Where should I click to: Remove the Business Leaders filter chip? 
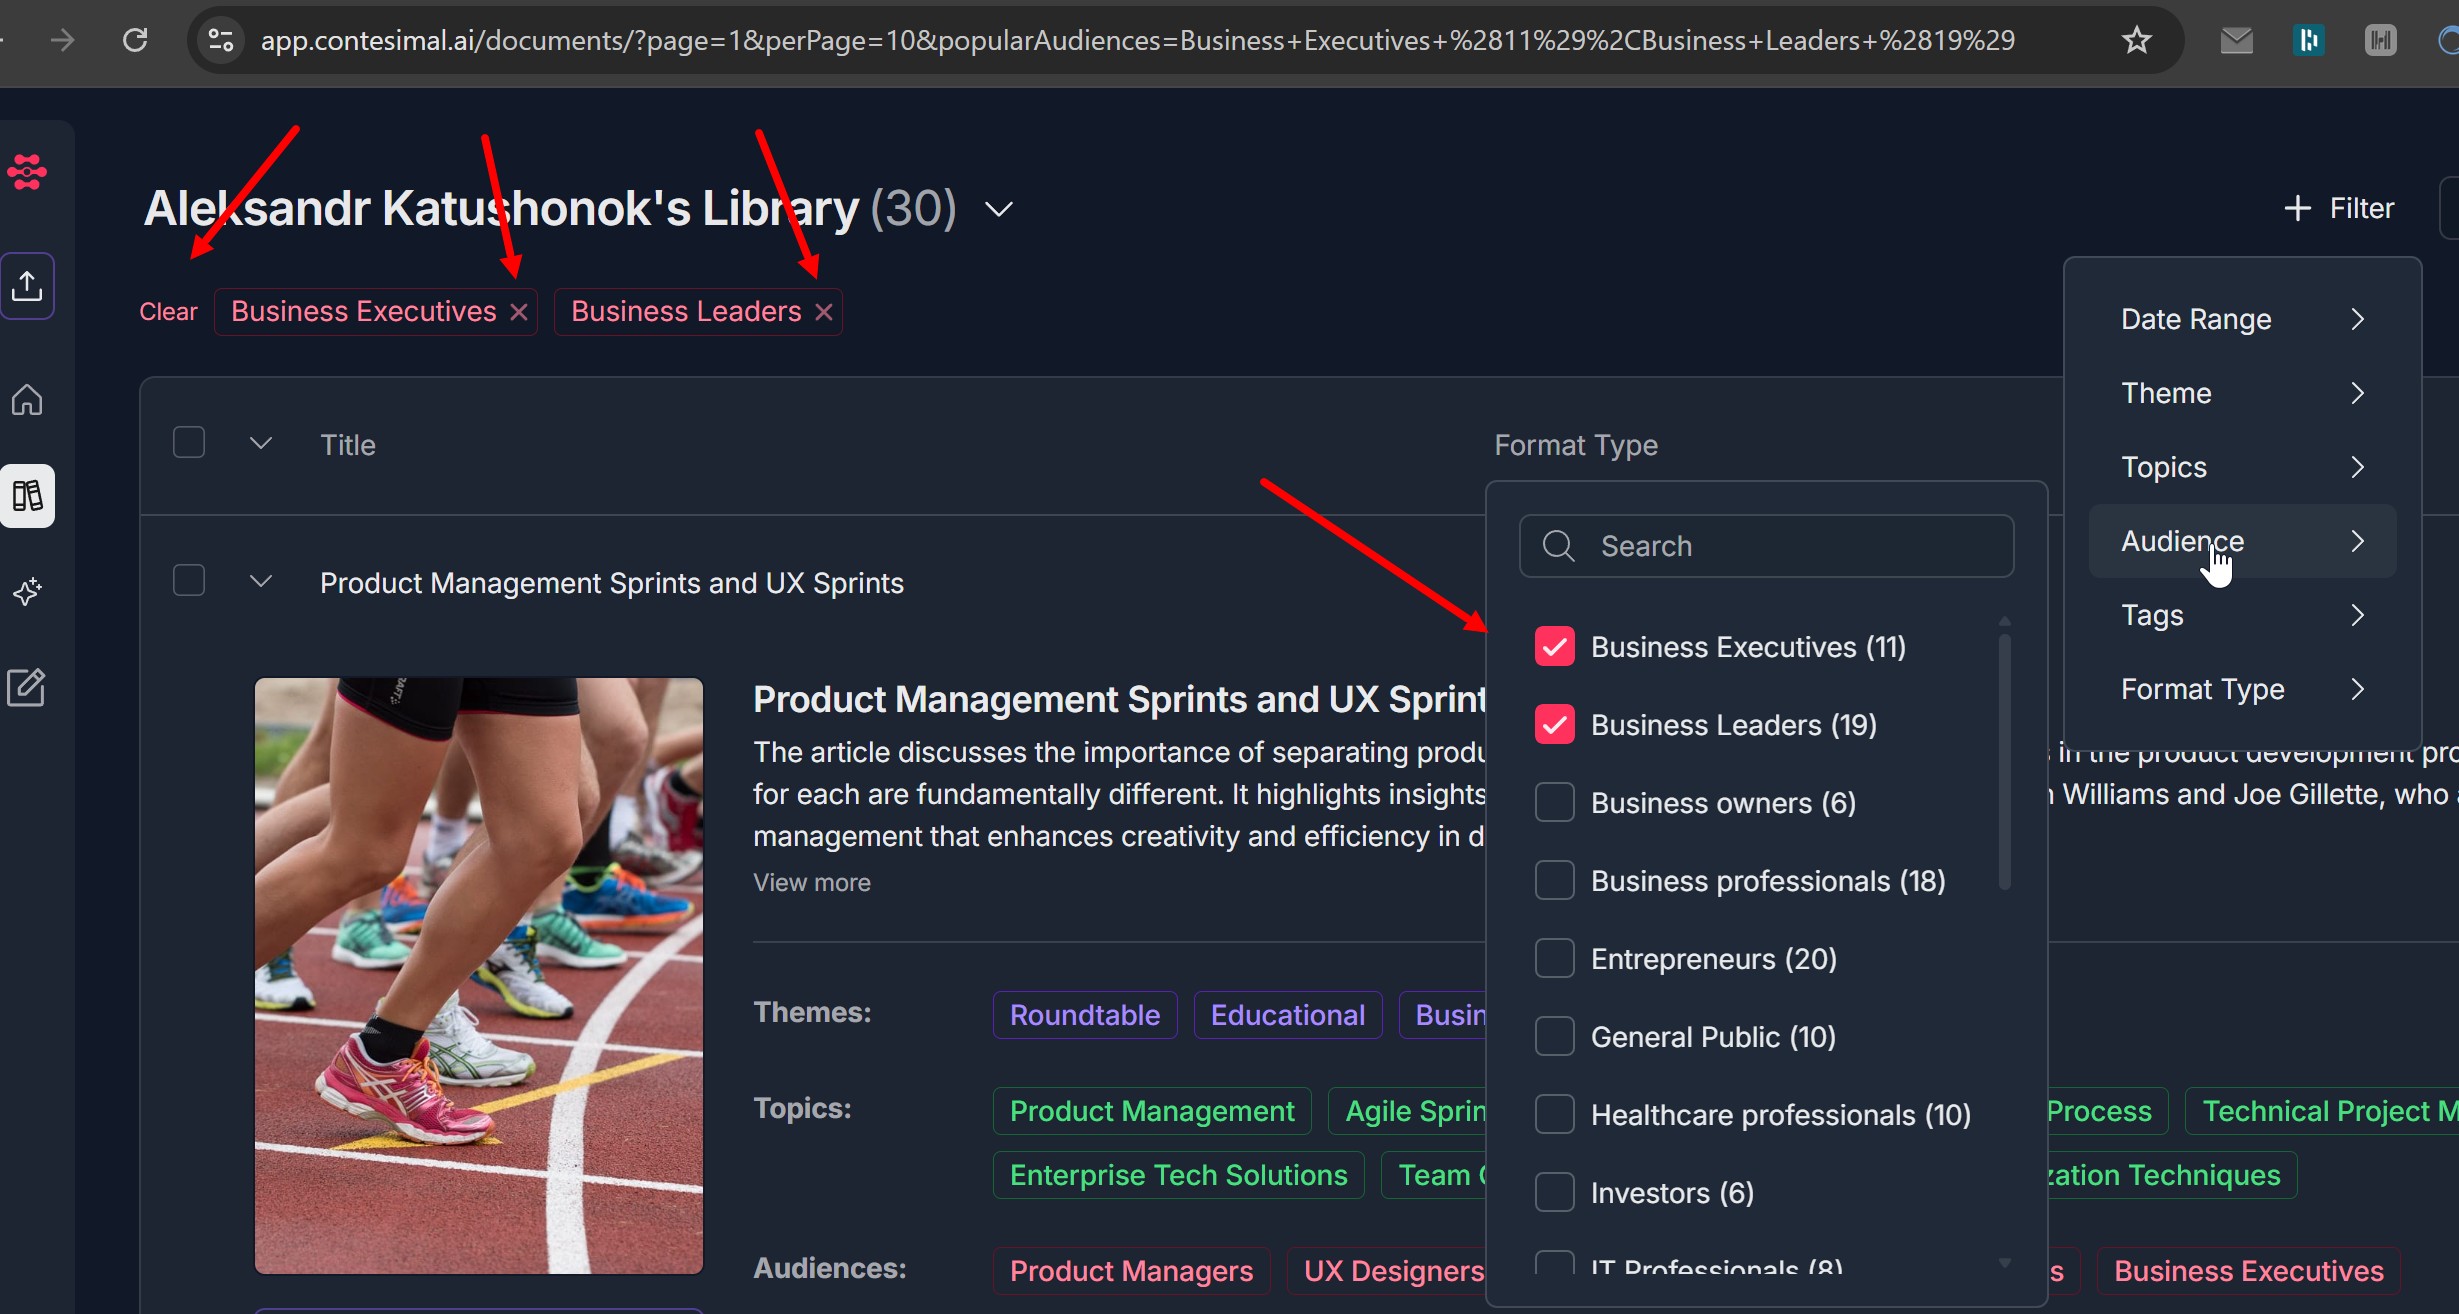[824, 312]
